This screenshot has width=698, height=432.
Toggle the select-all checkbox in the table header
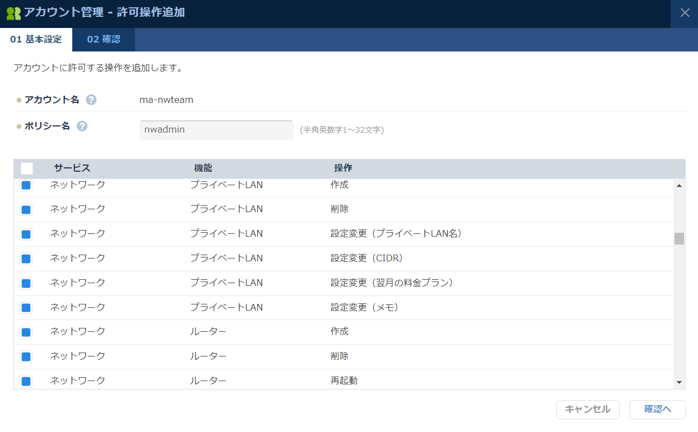click(27, 168)
